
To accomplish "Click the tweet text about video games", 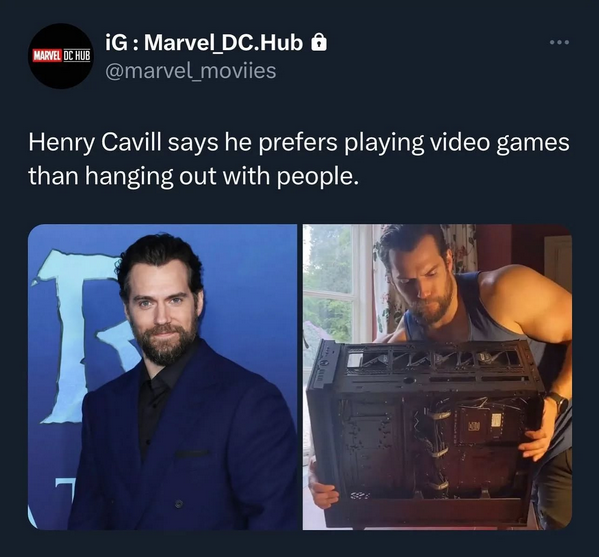I will point(299,159).
